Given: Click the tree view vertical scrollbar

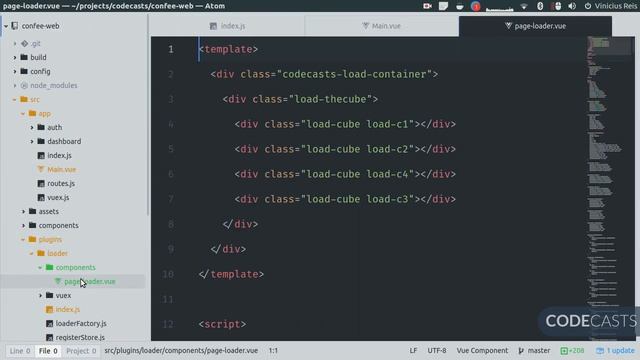Looking at the screenshot, I should coord(148,114).
